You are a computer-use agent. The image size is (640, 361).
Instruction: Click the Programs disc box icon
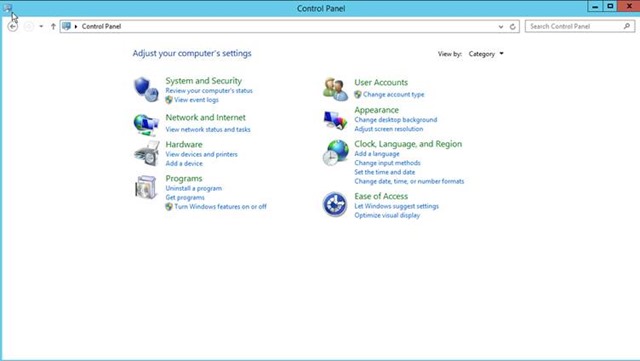point(146,187)
